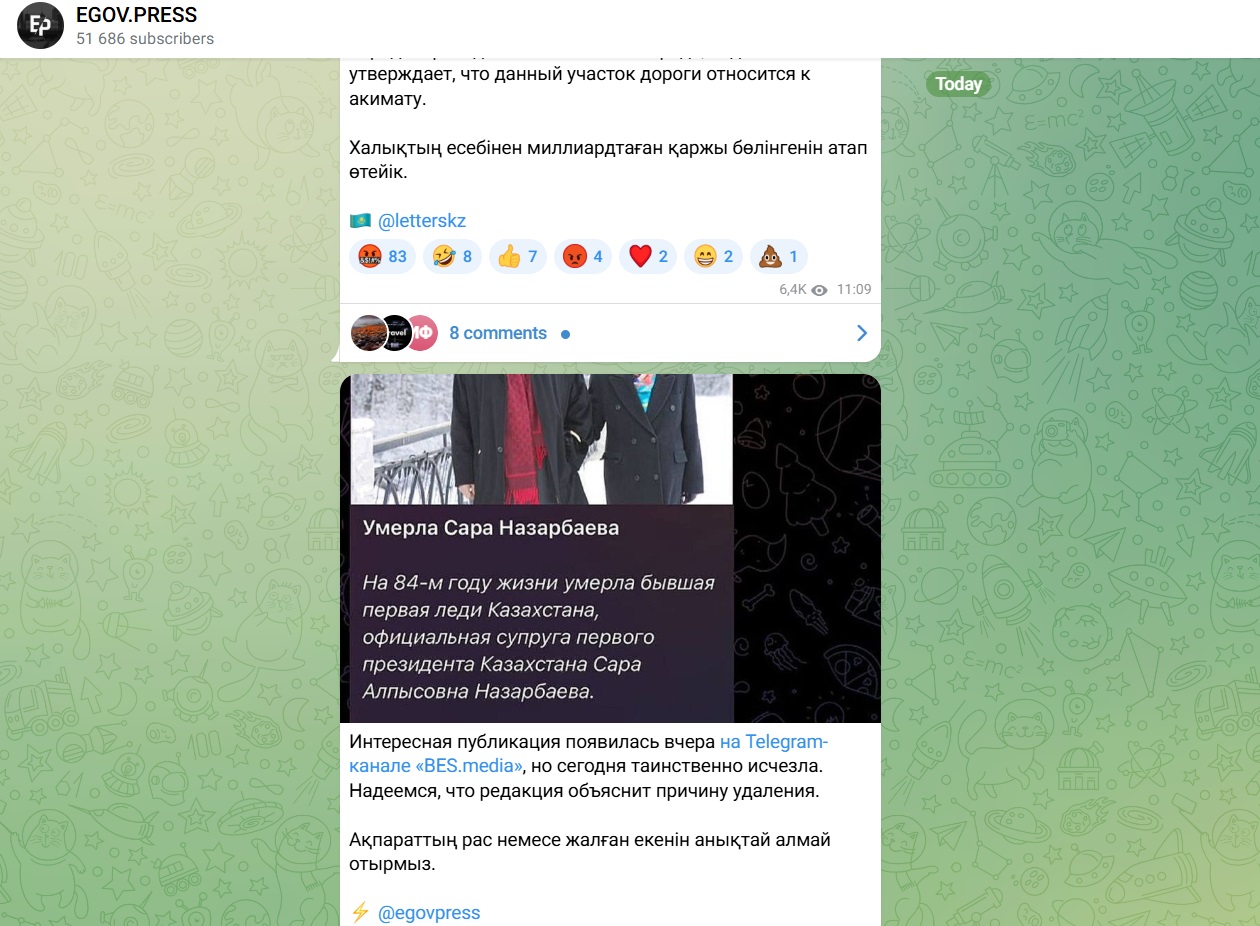React with the thumbs up emoji (7)

pos(517,257)
